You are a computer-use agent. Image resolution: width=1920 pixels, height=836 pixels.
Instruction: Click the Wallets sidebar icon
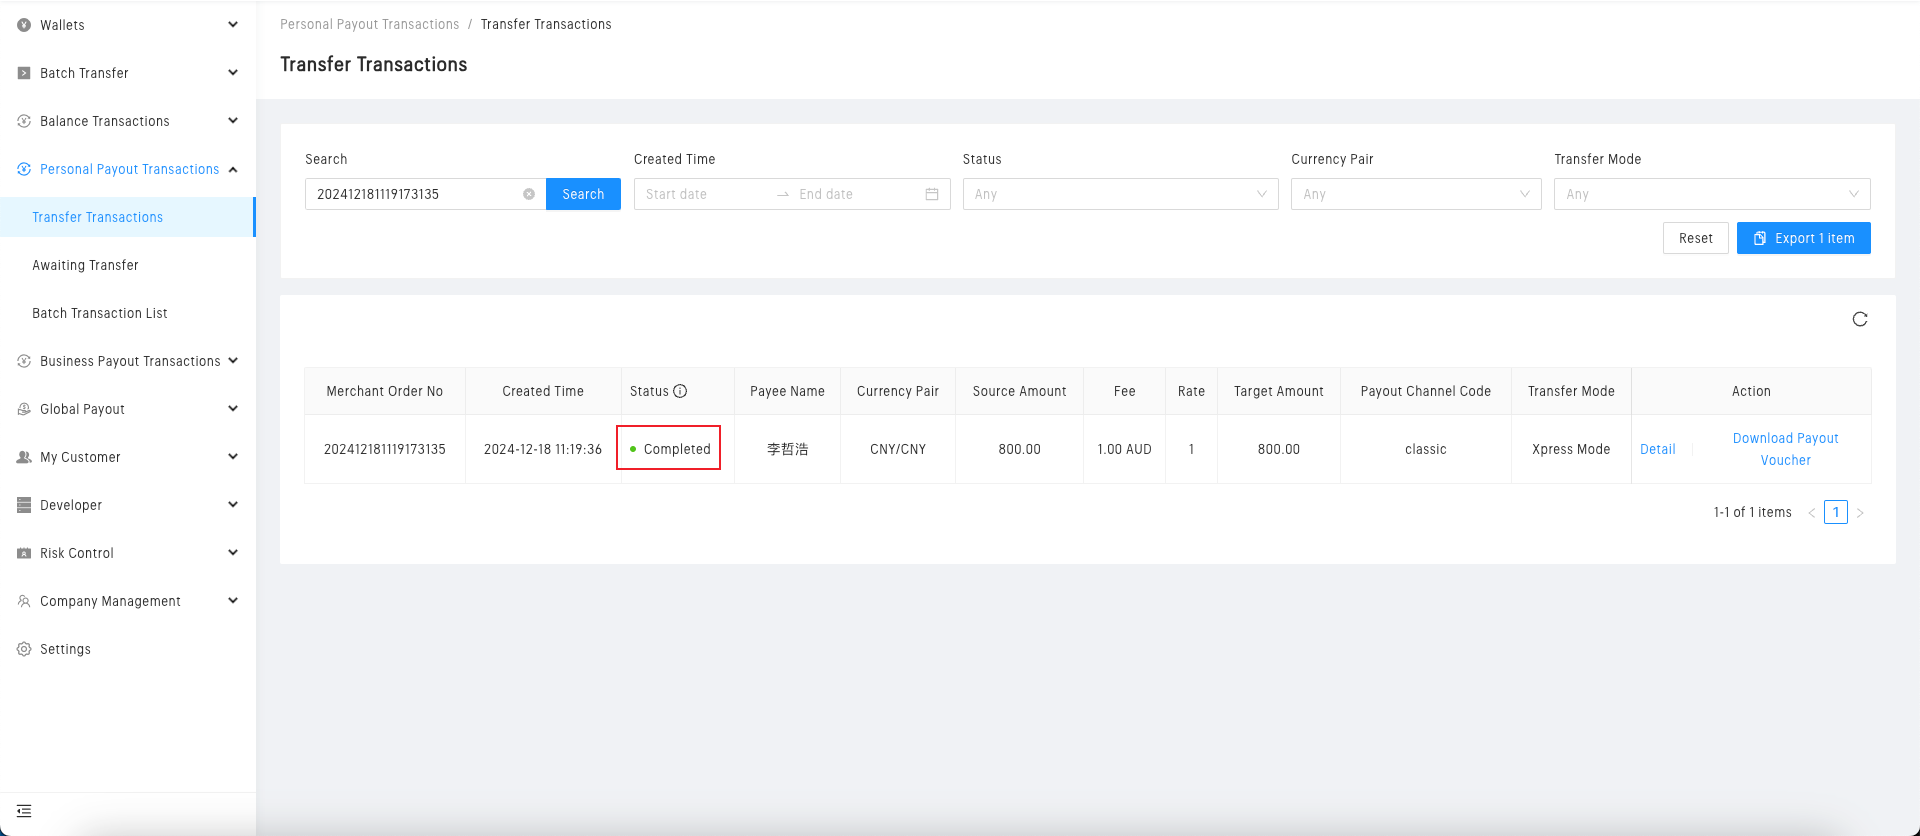(x=24, y=25)
